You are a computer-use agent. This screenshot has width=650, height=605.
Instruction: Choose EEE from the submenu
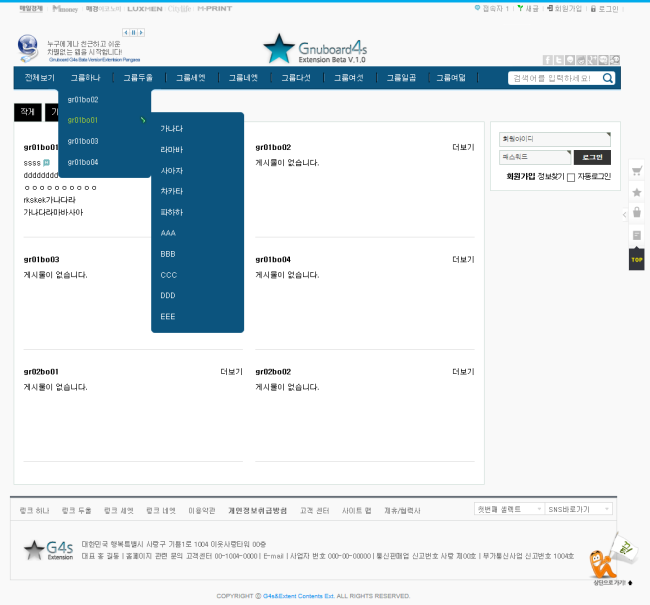tap(167, 316)
